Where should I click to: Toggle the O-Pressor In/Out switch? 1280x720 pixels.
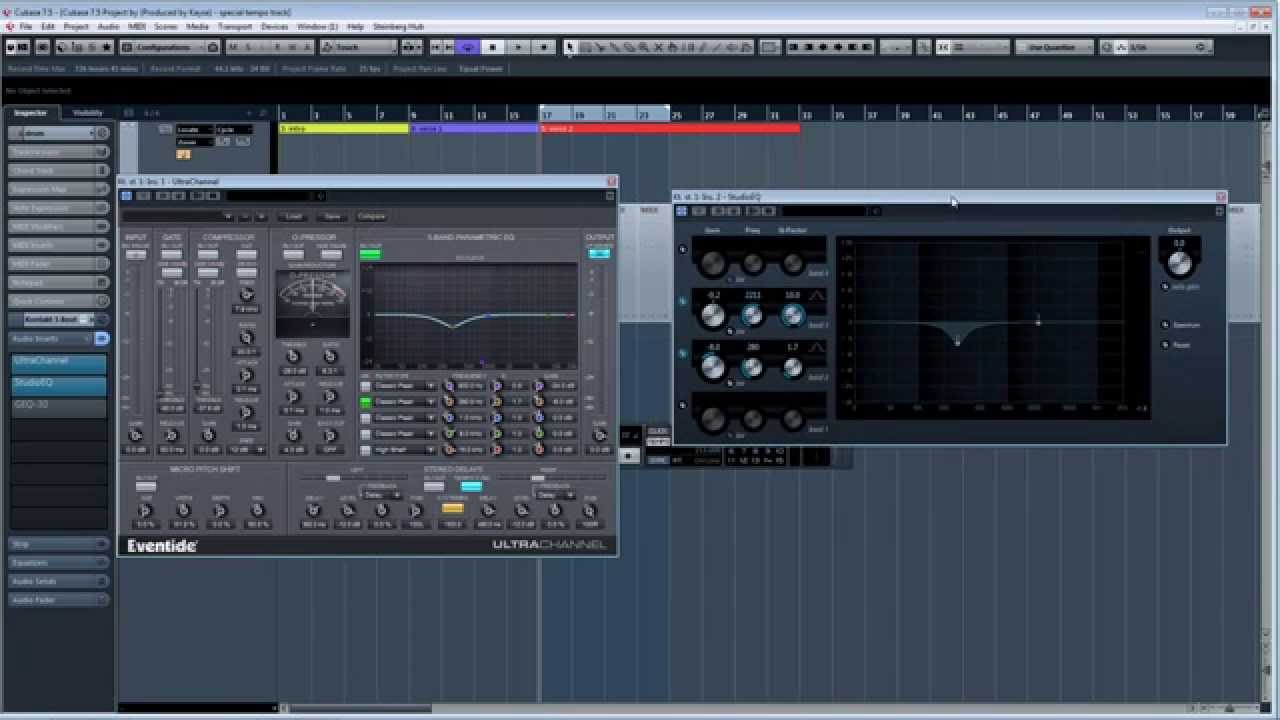[x=293, y=254]
